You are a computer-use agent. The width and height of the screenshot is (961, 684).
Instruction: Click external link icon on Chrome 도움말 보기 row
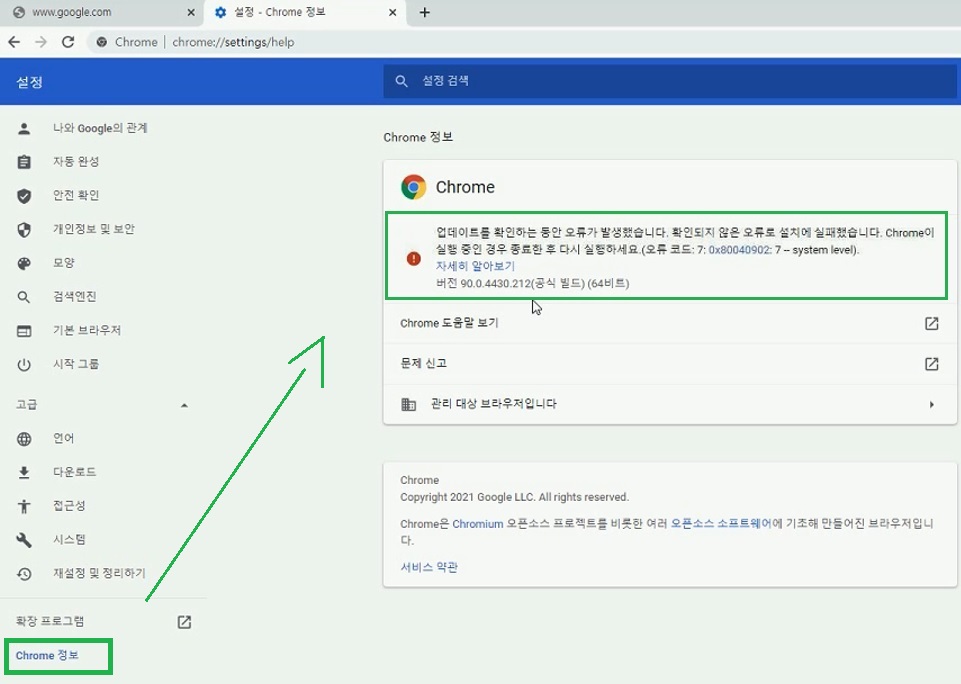pyautogui.click(x=932, y=323)
